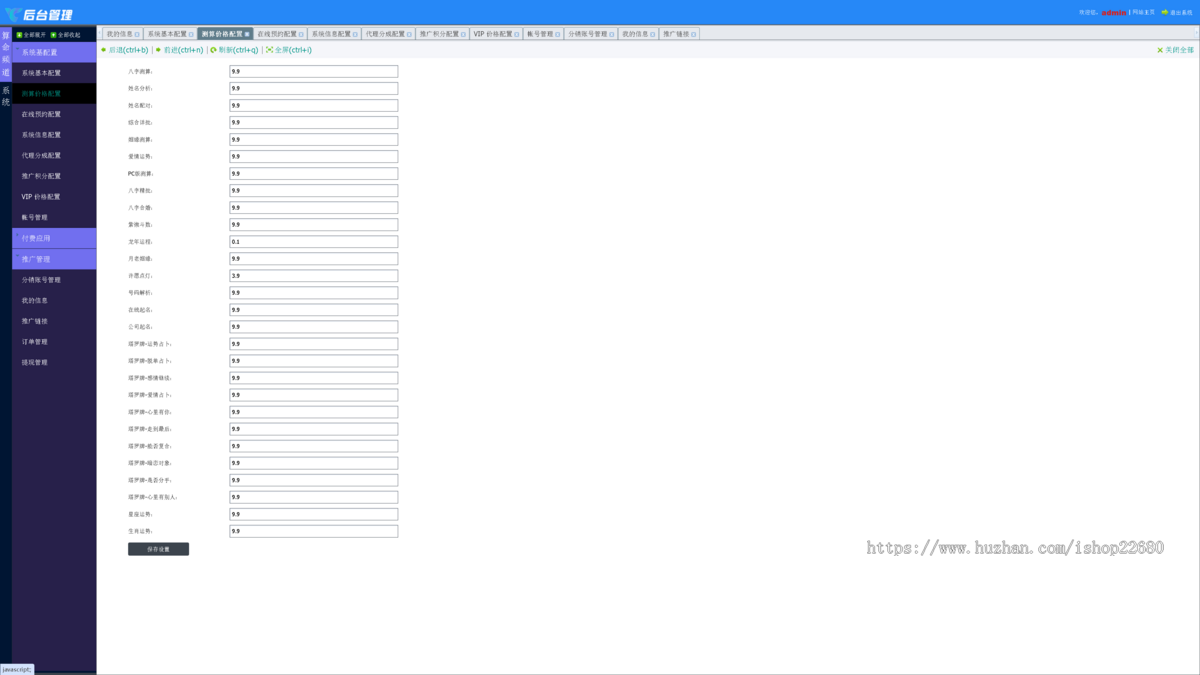Screen dimensions: 1200x675
Task: Close the 帐号管理 tab icon
Action: [557, 34]
